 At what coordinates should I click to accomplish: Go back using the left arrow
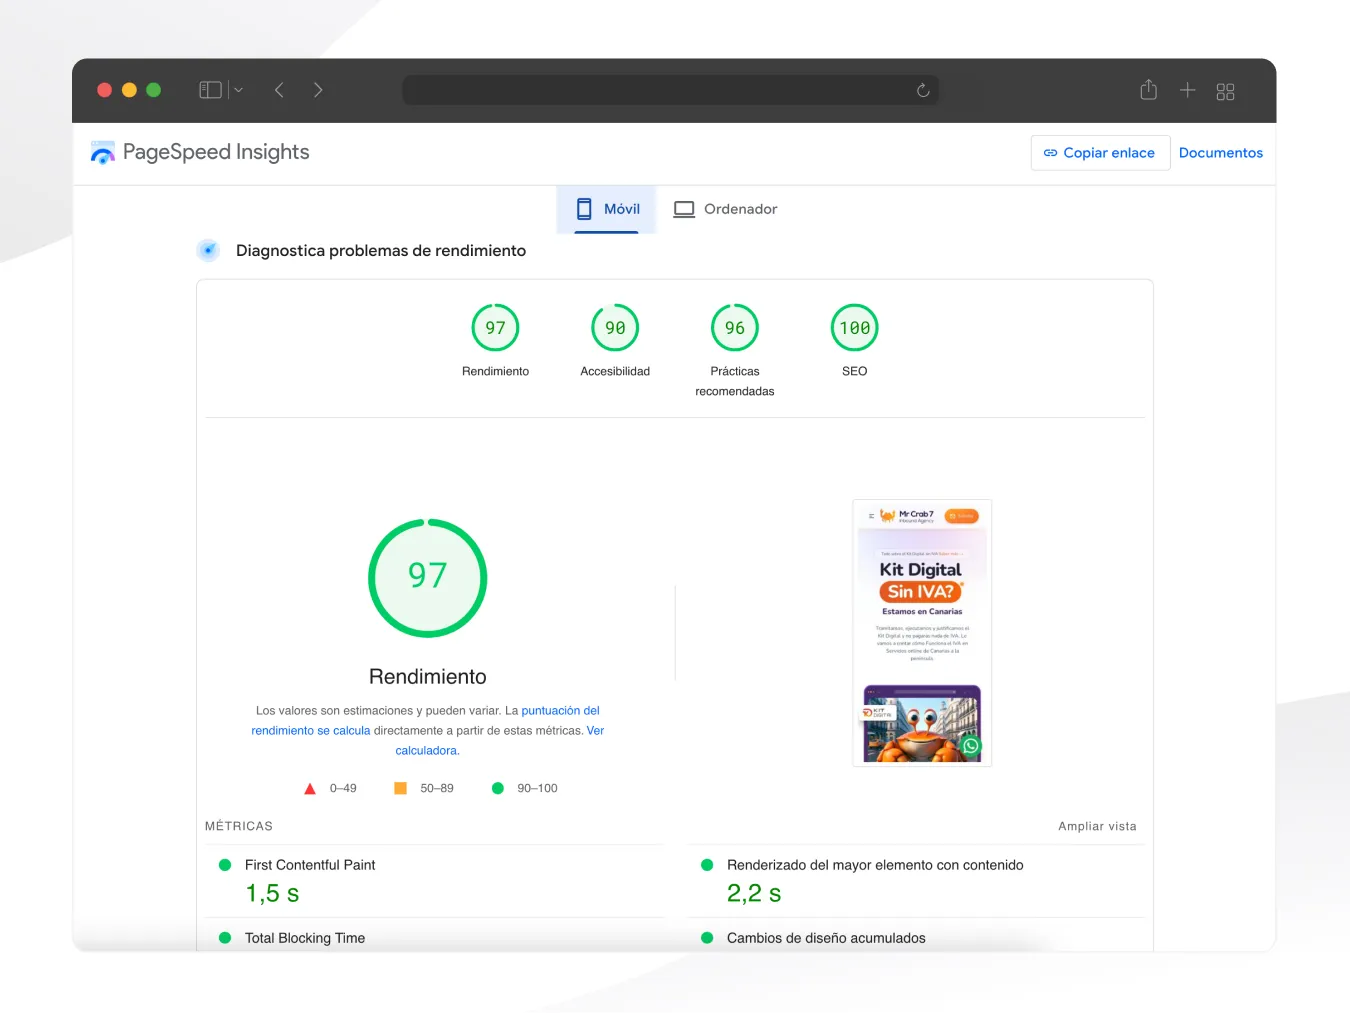click(279, 89)
